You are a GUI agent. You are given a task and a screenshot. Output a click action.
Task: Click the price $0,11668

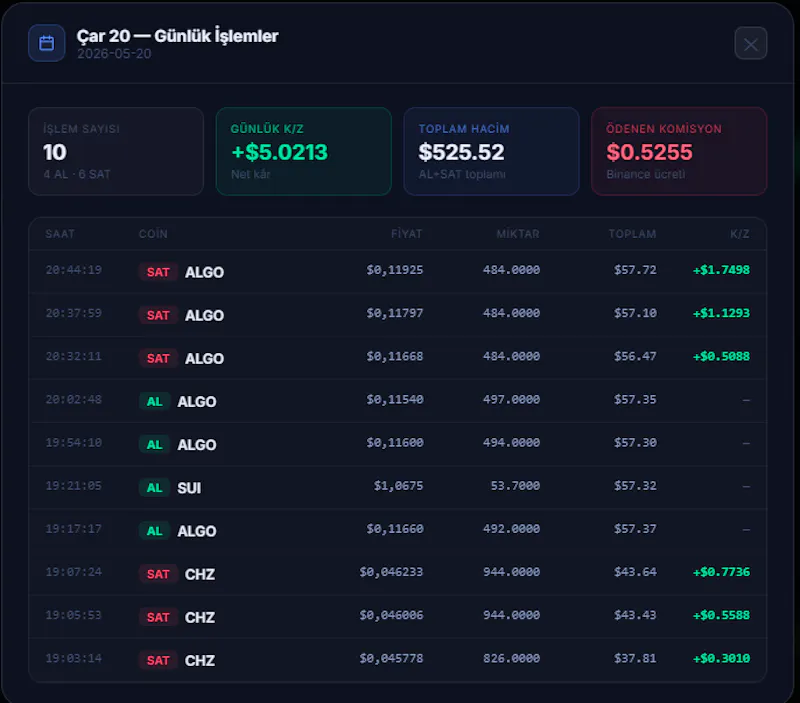coord(395,356)
